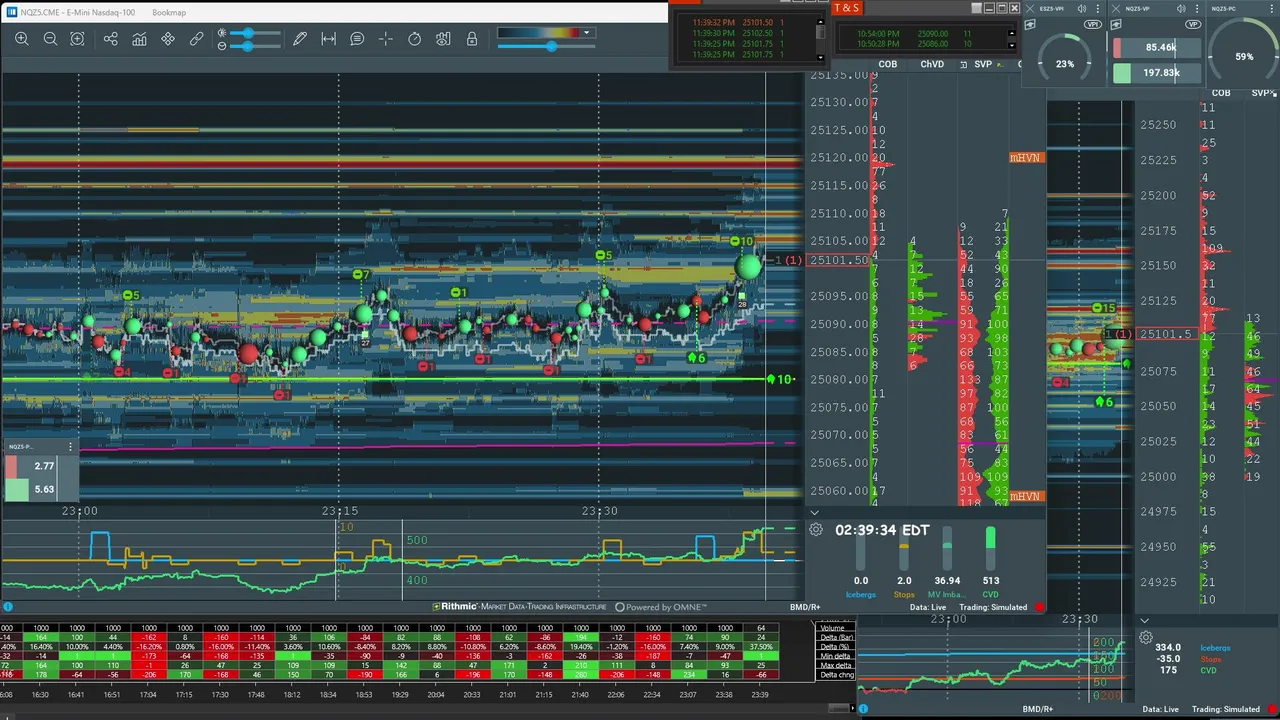Viewport: 1280px width, 720px height.
Task: Open the chart studies icon
Action: tap(139, 39)
